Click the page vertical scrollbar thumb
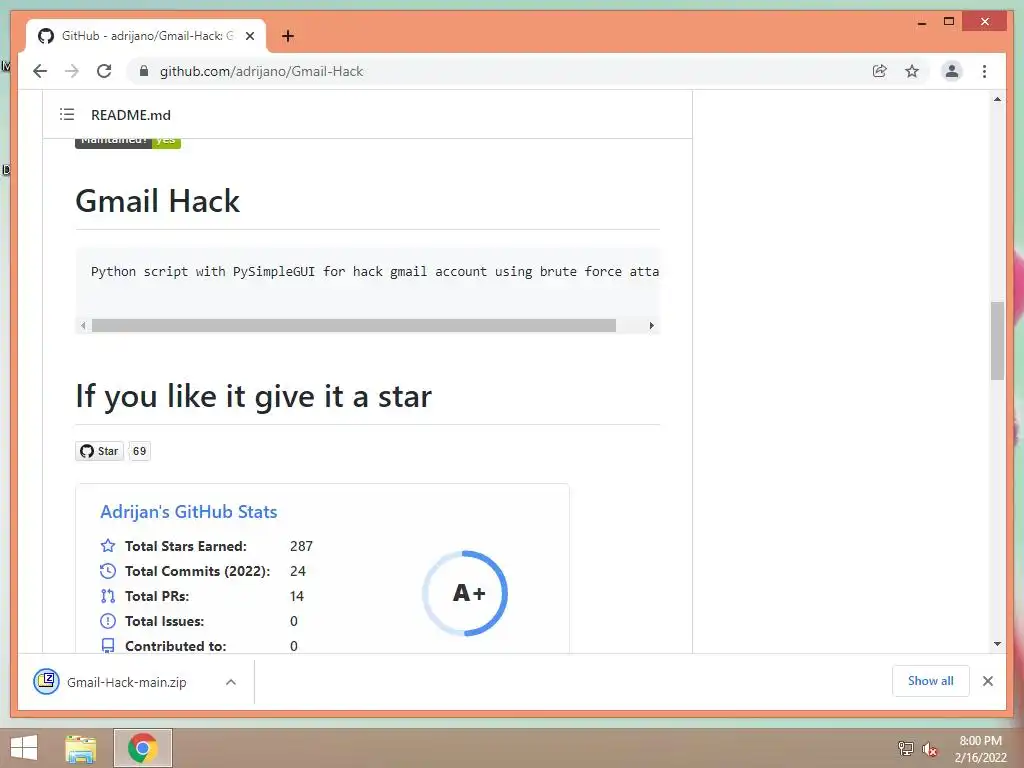This screenshot has width=1024, height=768. coord(997,341)
